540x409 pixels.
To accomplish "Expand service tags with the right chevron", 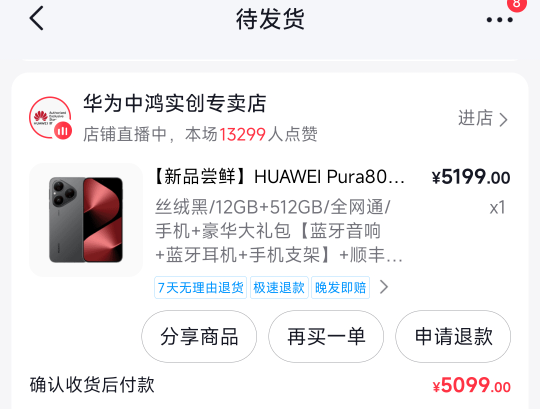I will [384, 287].
